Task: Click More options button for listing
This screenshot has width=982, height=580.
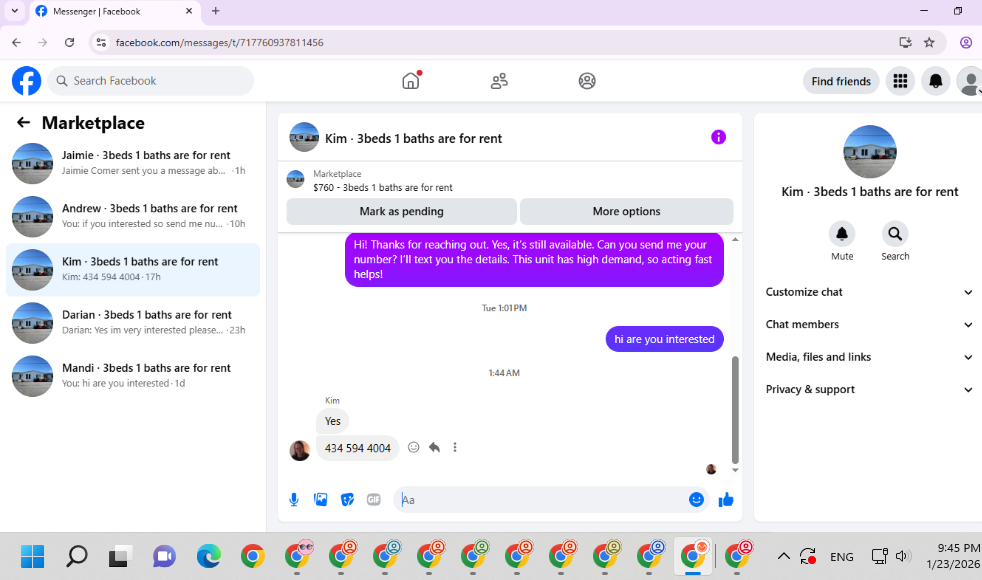Action: coord(626,211)
